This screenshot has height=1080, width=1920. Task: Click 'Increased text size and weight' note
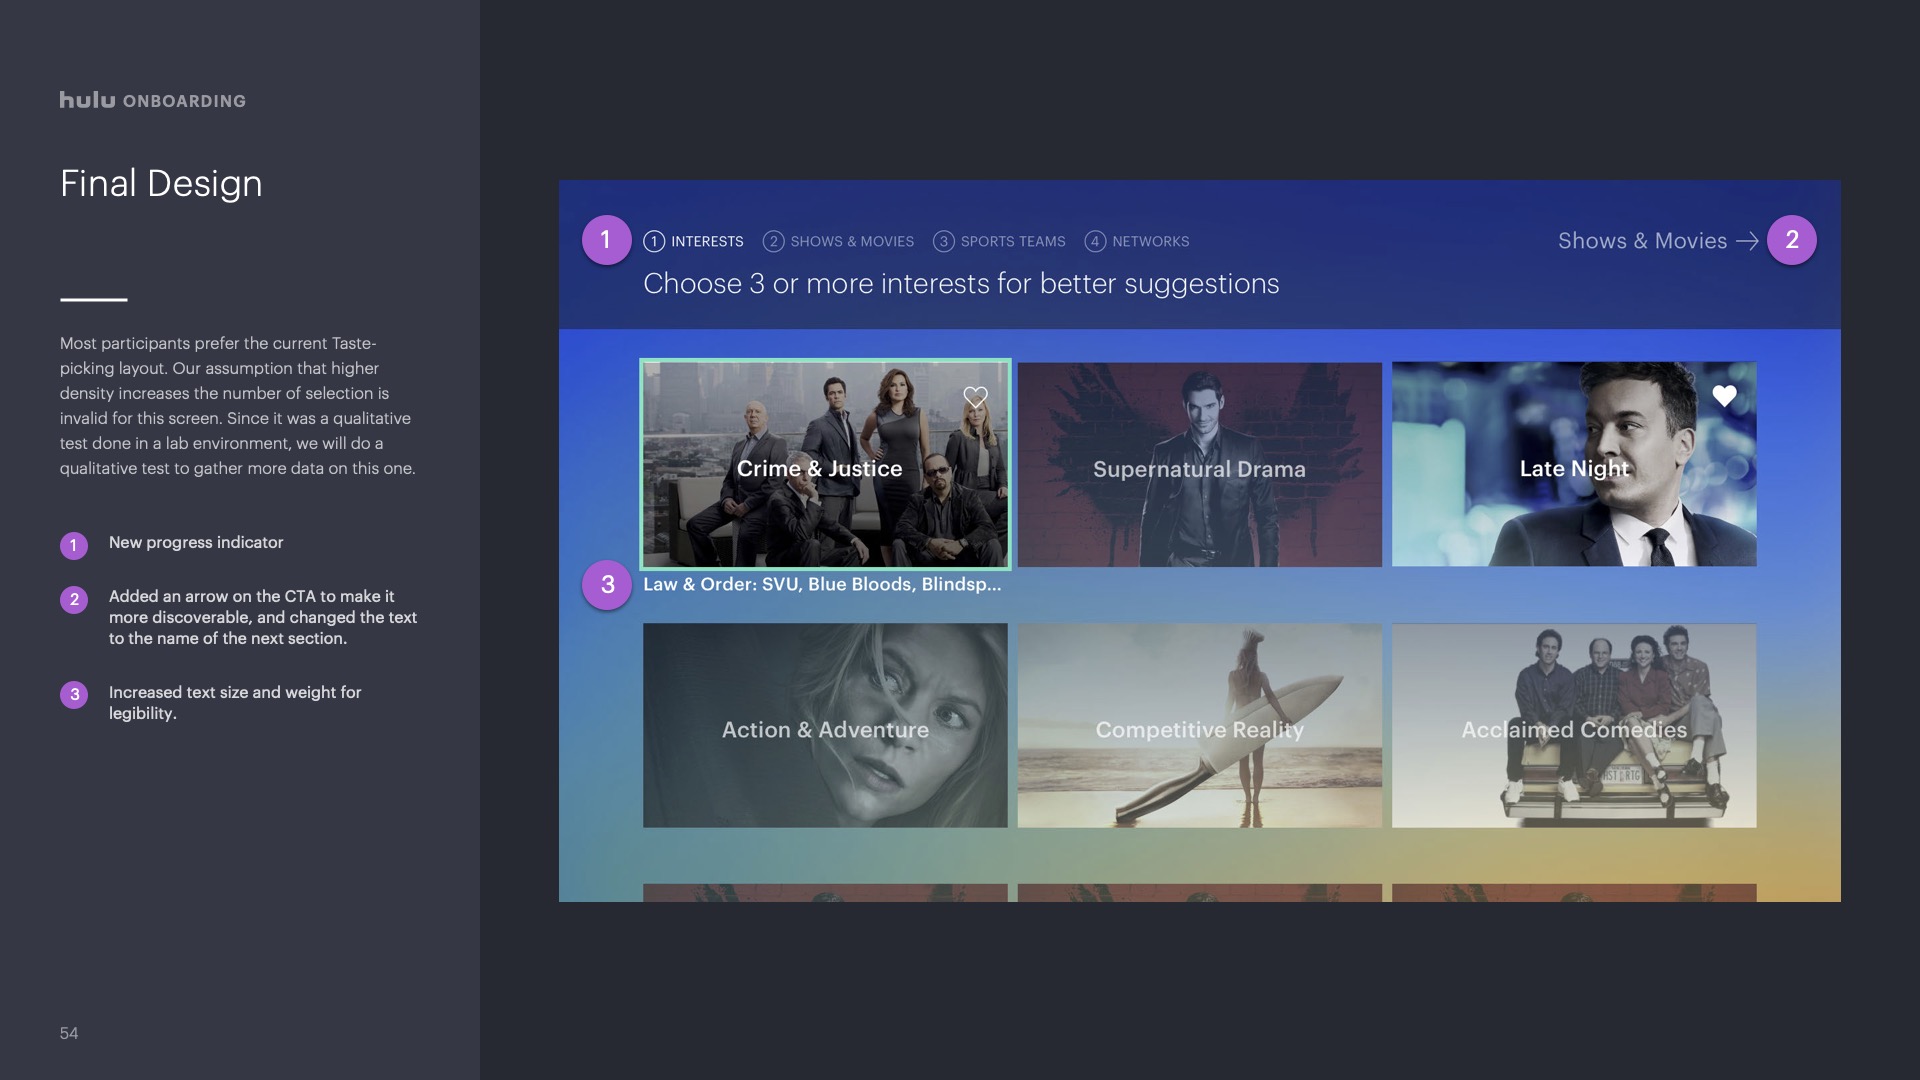click(235, 702)
